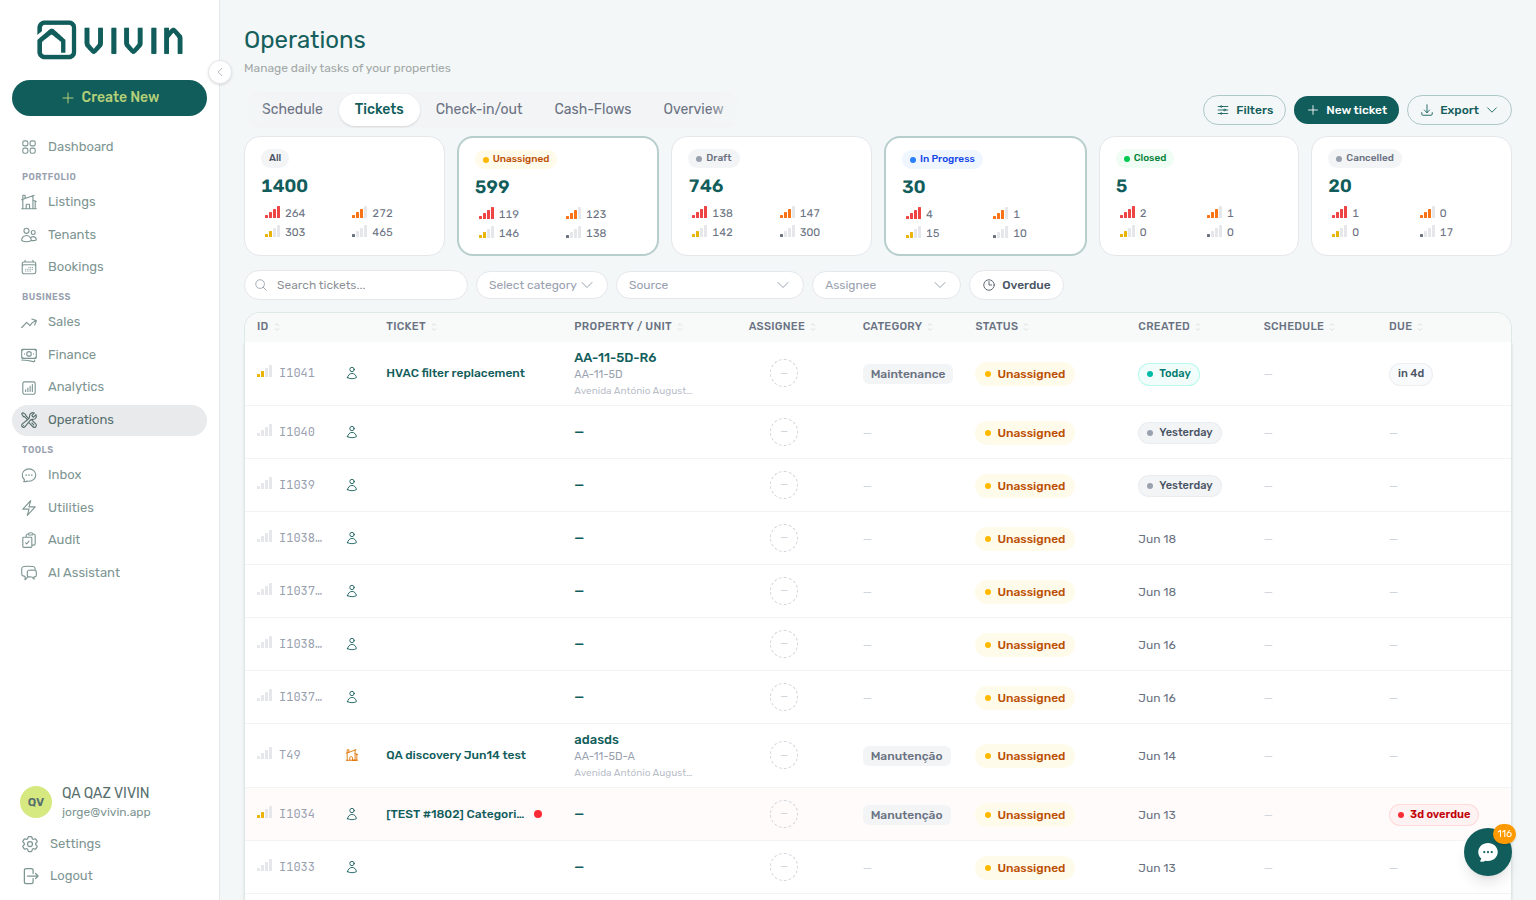The image size is (1536, 900).
Task: Filter by the Draft status card
Action: click(x=771, y=196)
